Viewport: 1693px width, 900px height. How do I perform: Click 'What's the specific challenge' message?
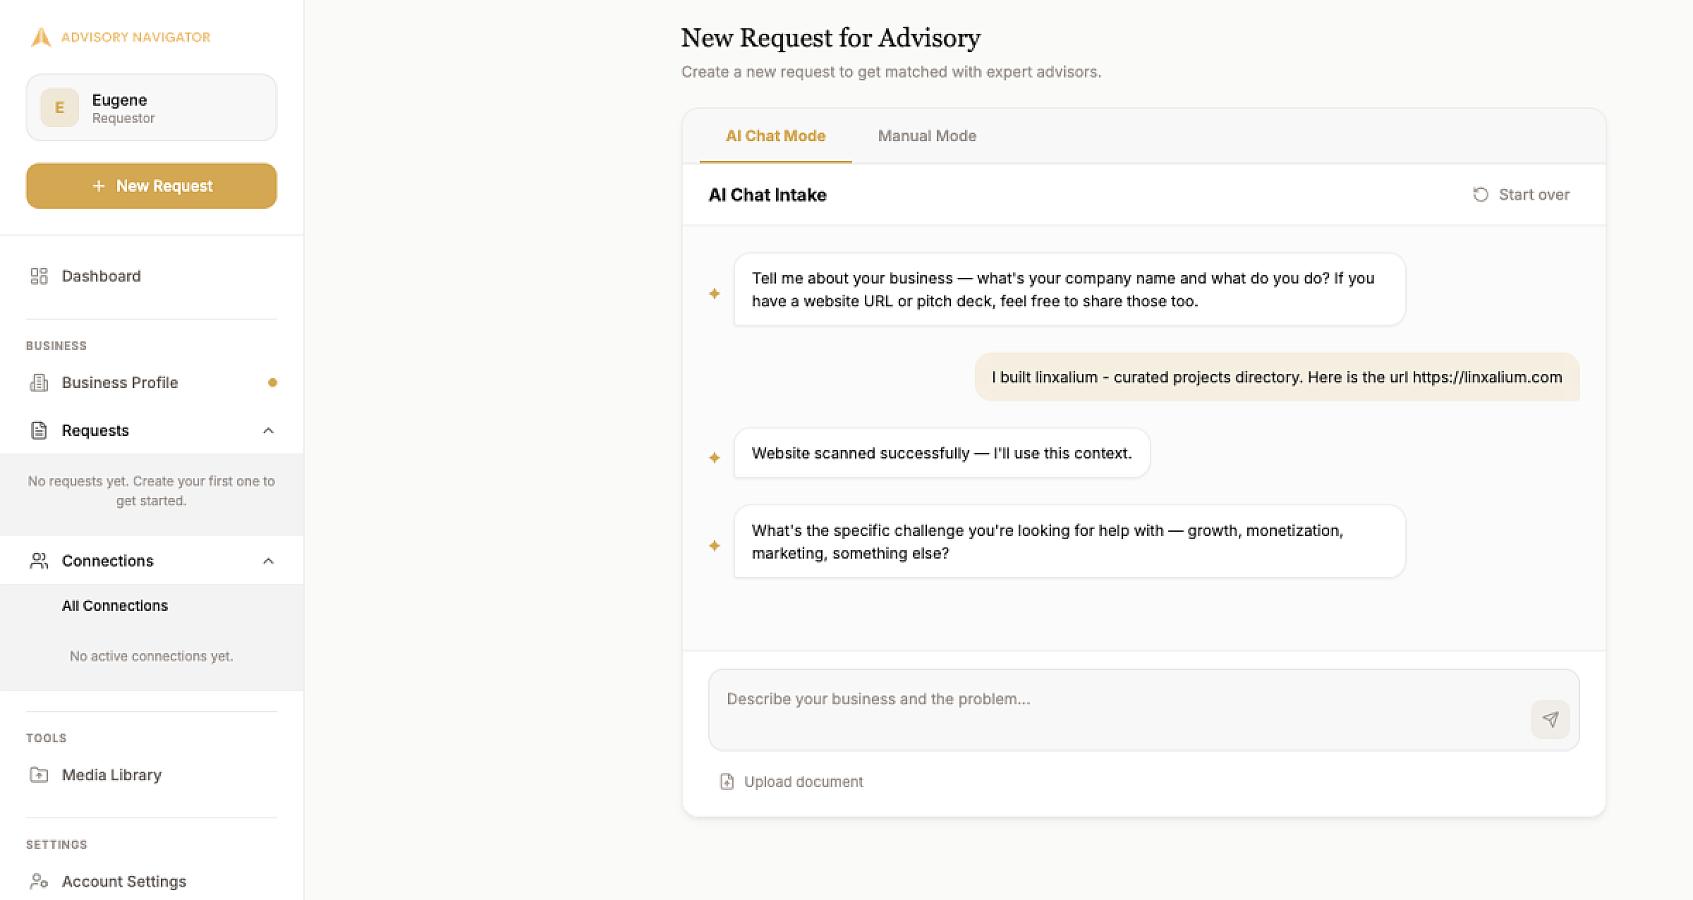pos(1069,541)
